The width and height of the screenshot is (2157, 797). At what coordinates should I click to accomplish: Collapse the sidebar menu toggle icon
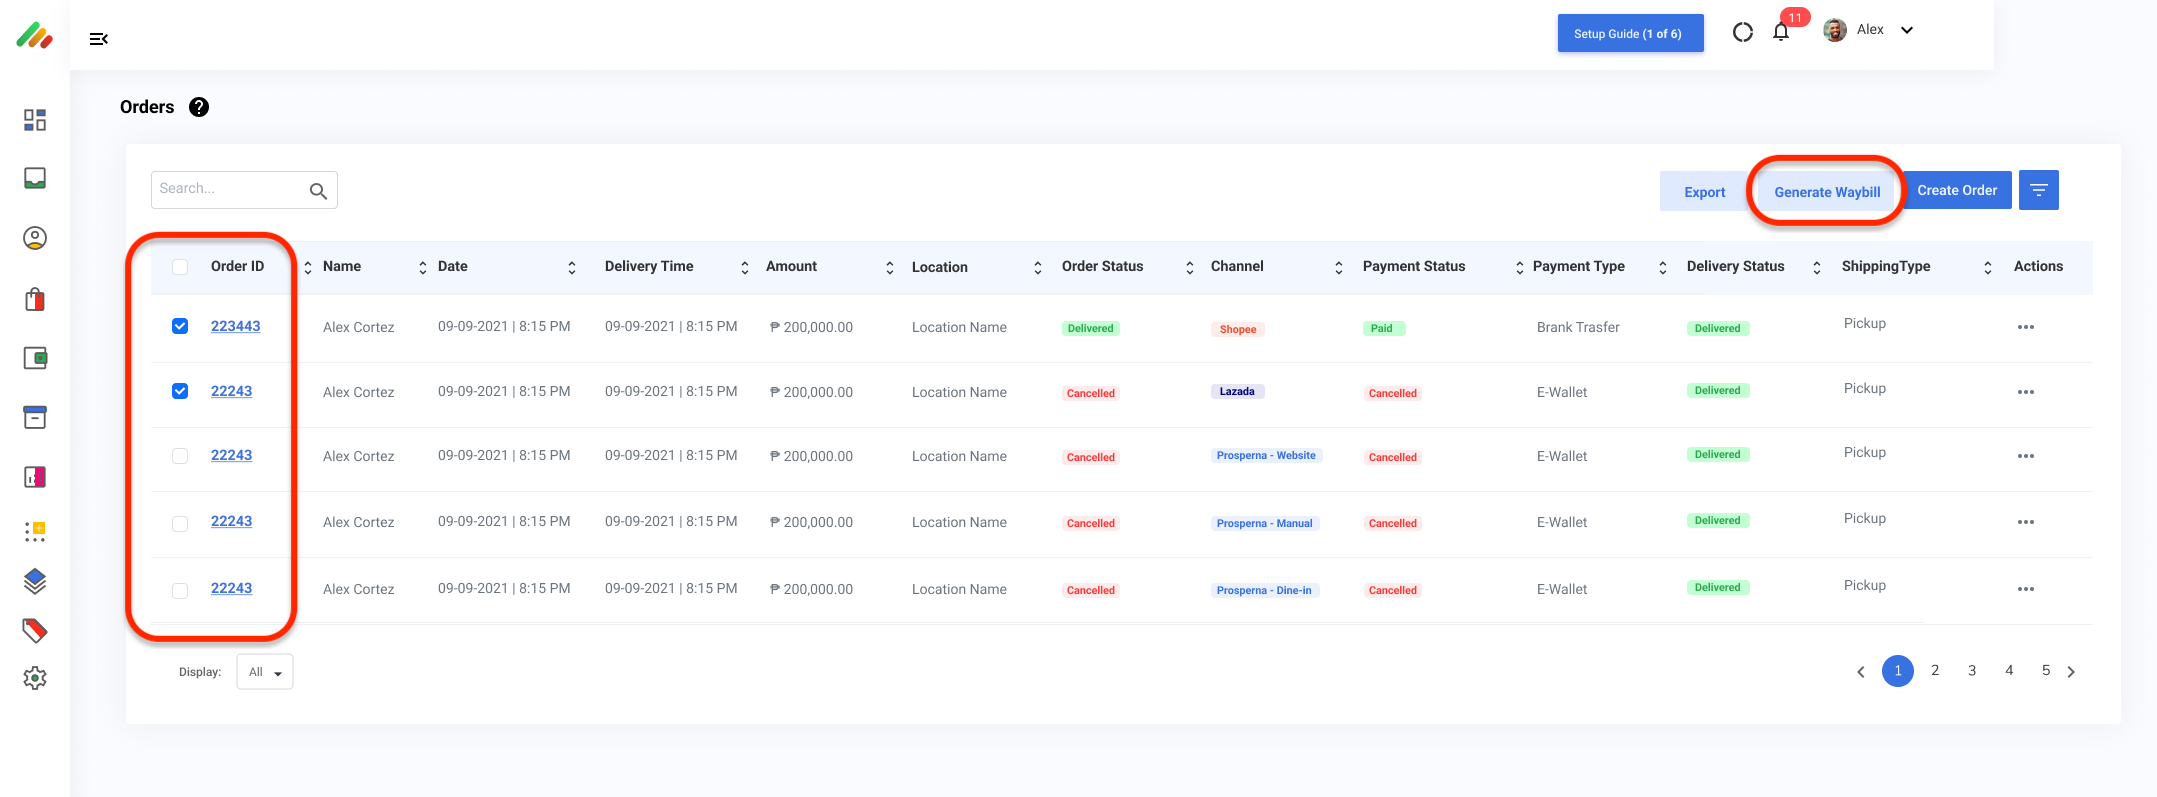(98, 39)
